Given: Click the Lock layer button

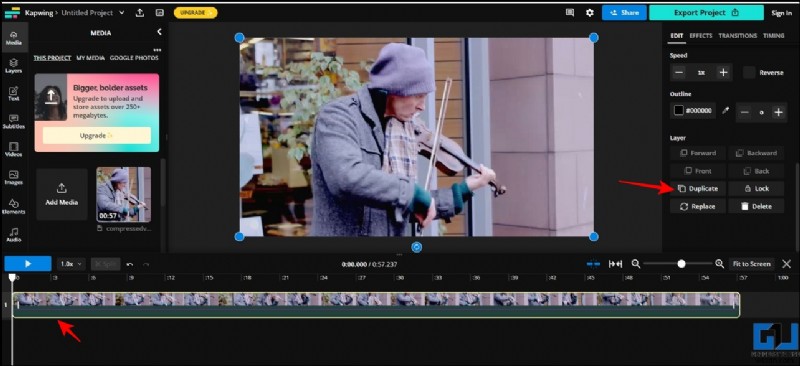Looking at the screenshot, I should pos(756,189).
